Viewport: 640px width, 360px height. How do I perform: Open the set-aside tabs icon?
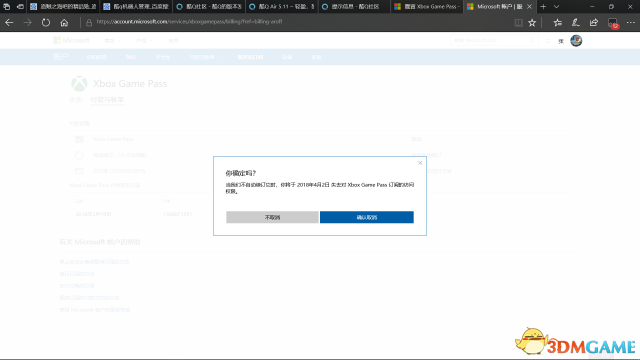click(7, 7)
